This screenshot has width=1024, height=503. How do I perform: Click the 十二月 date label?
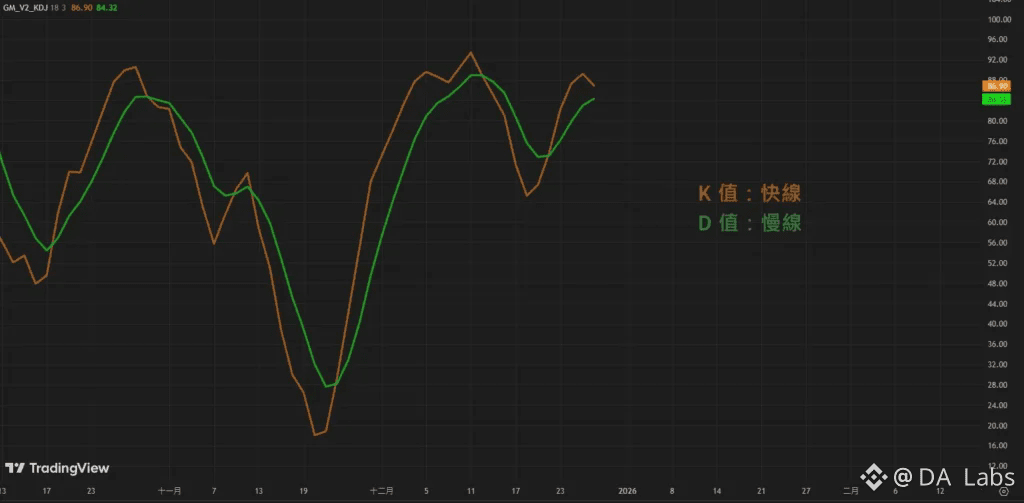click(381, 491)
